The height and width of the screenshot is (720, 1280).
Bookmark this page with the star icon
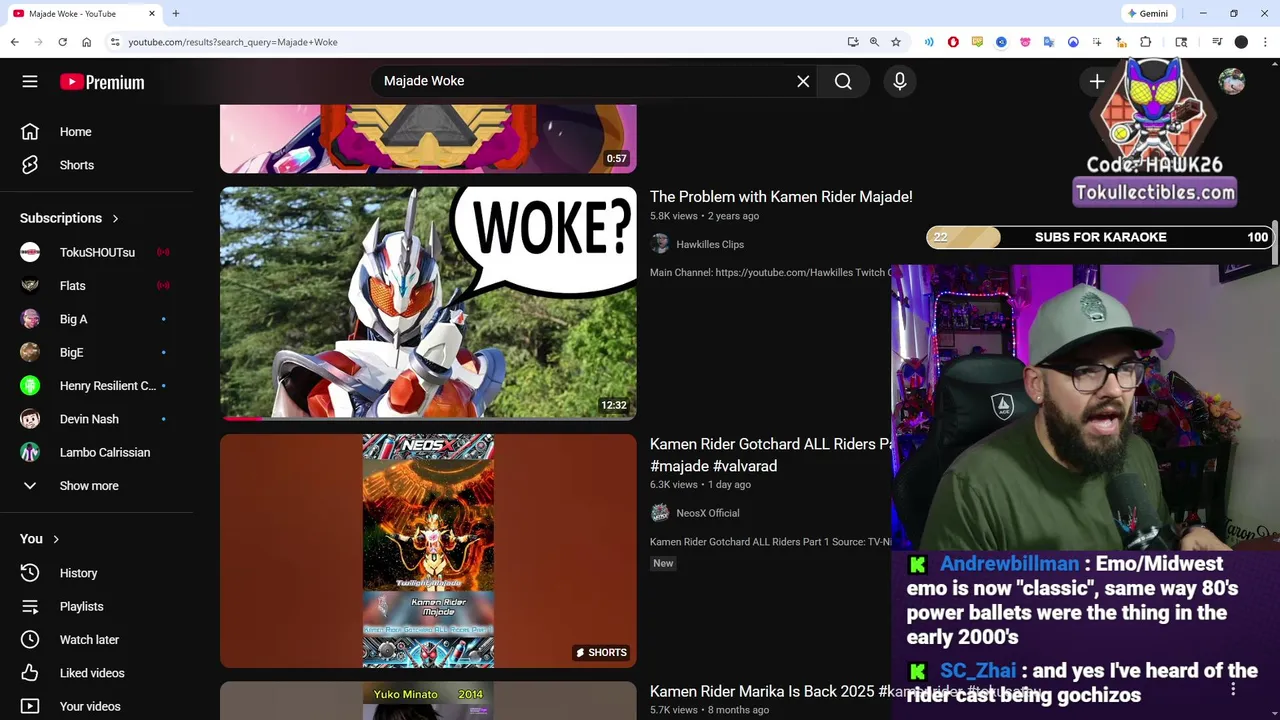coord(896,42)
